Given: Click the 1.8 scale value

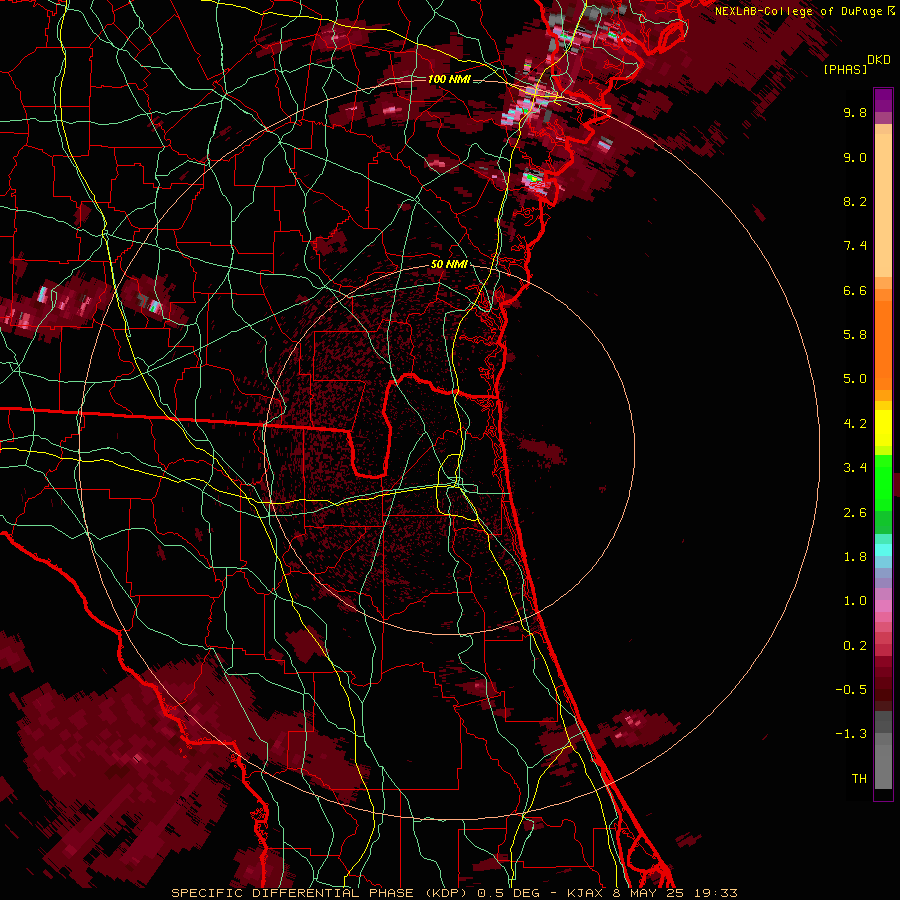Looking at the screenshot, I should click(855, 557).
